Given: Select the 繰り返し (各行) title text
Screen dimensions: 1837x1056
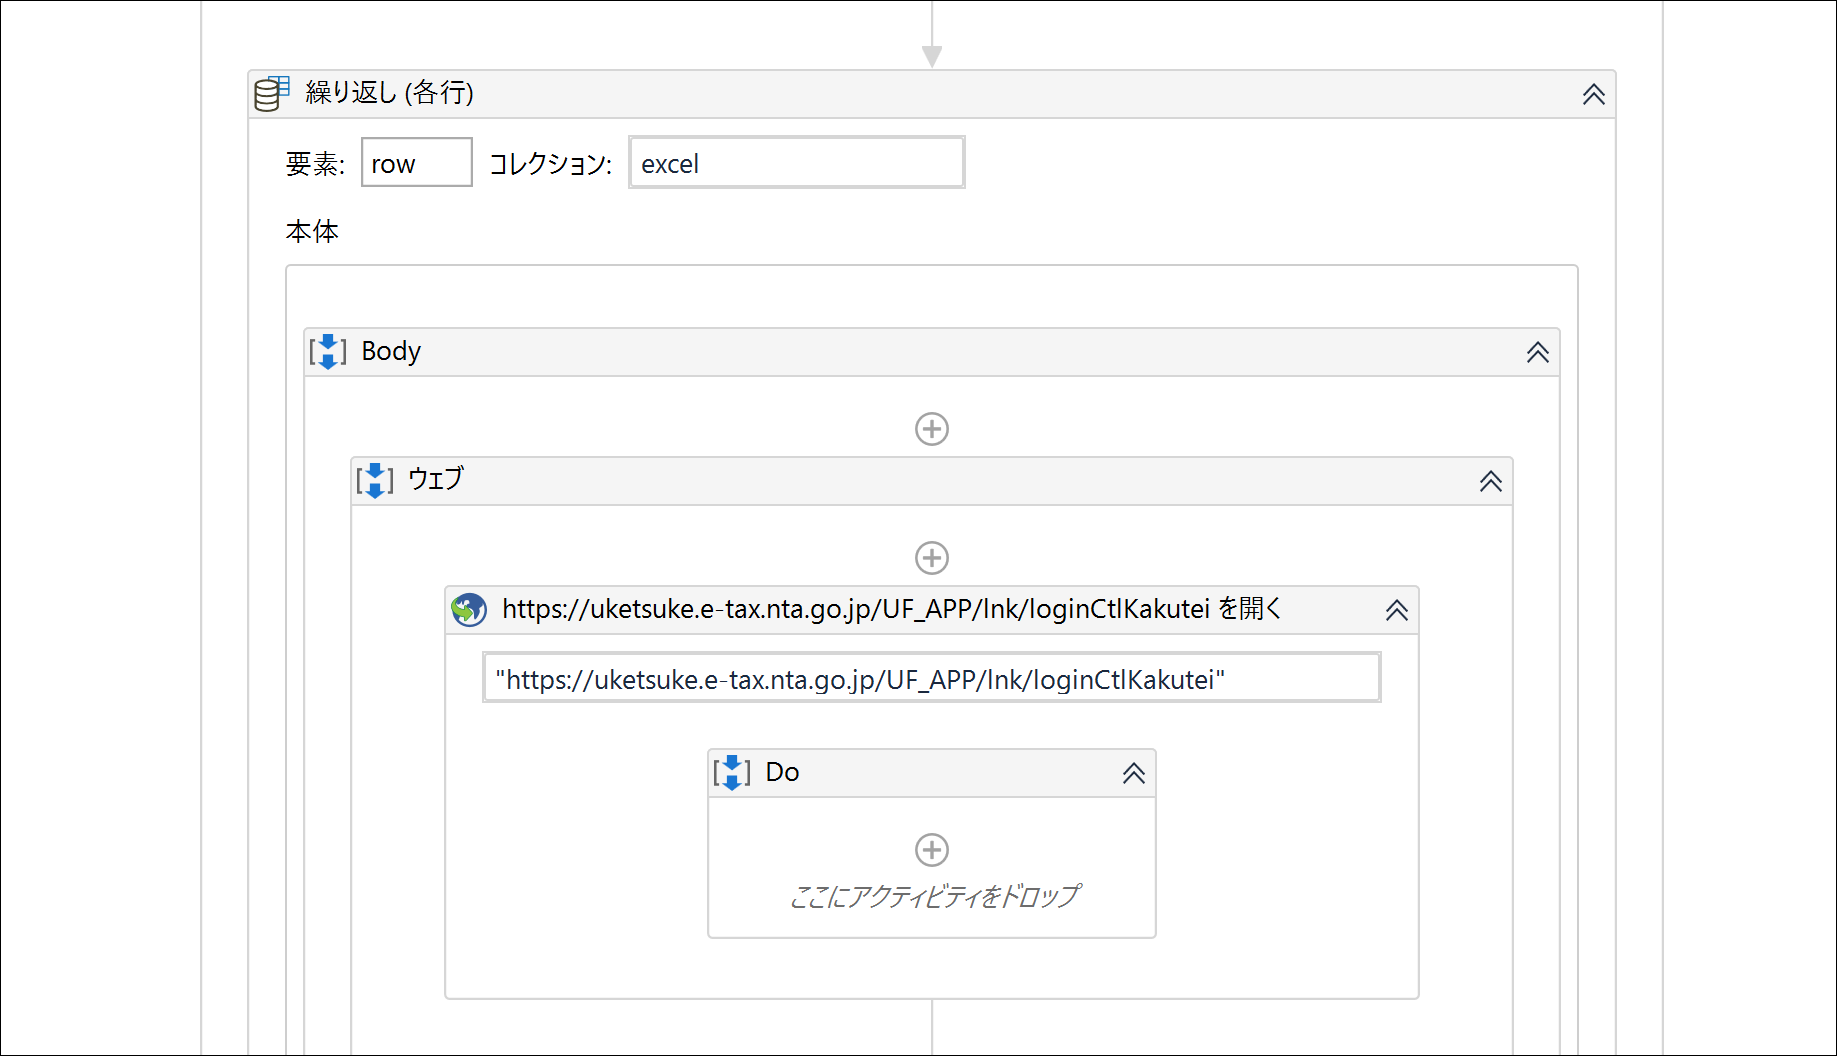Looking at the screenshot, I should click(x=390, y=93).
